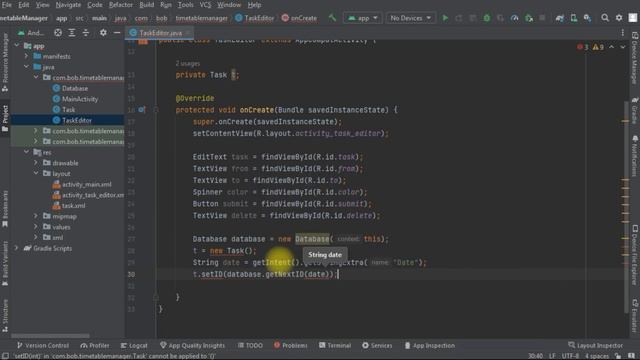Screen dimensions: 640x360
Task: Collapse the app module node
Action: 17,46
